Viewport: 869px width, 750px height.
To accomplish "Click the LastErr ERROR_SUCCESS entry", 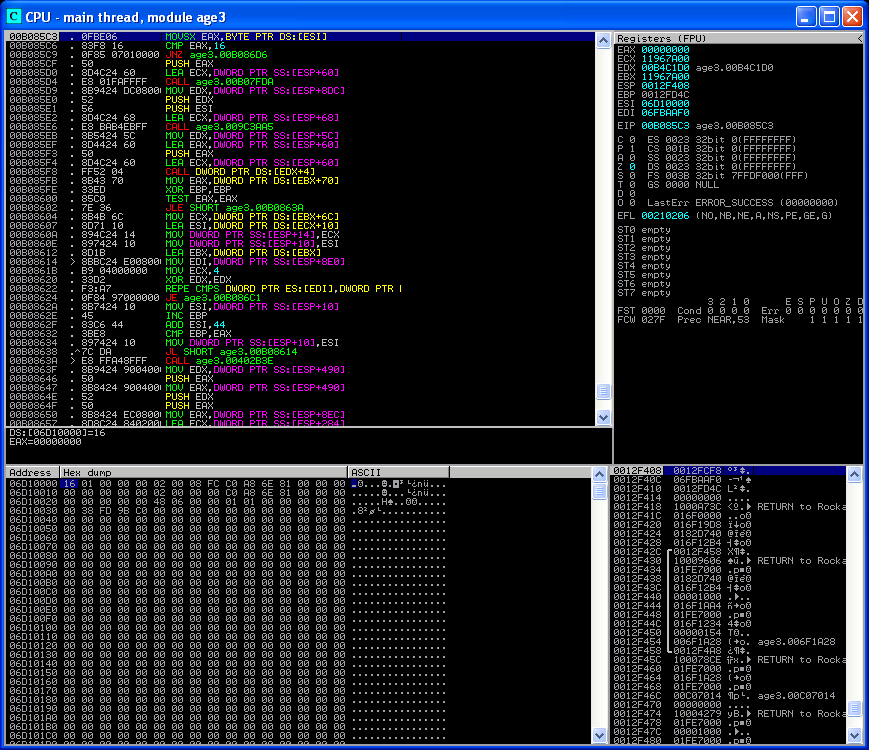I will coord(743,202).
